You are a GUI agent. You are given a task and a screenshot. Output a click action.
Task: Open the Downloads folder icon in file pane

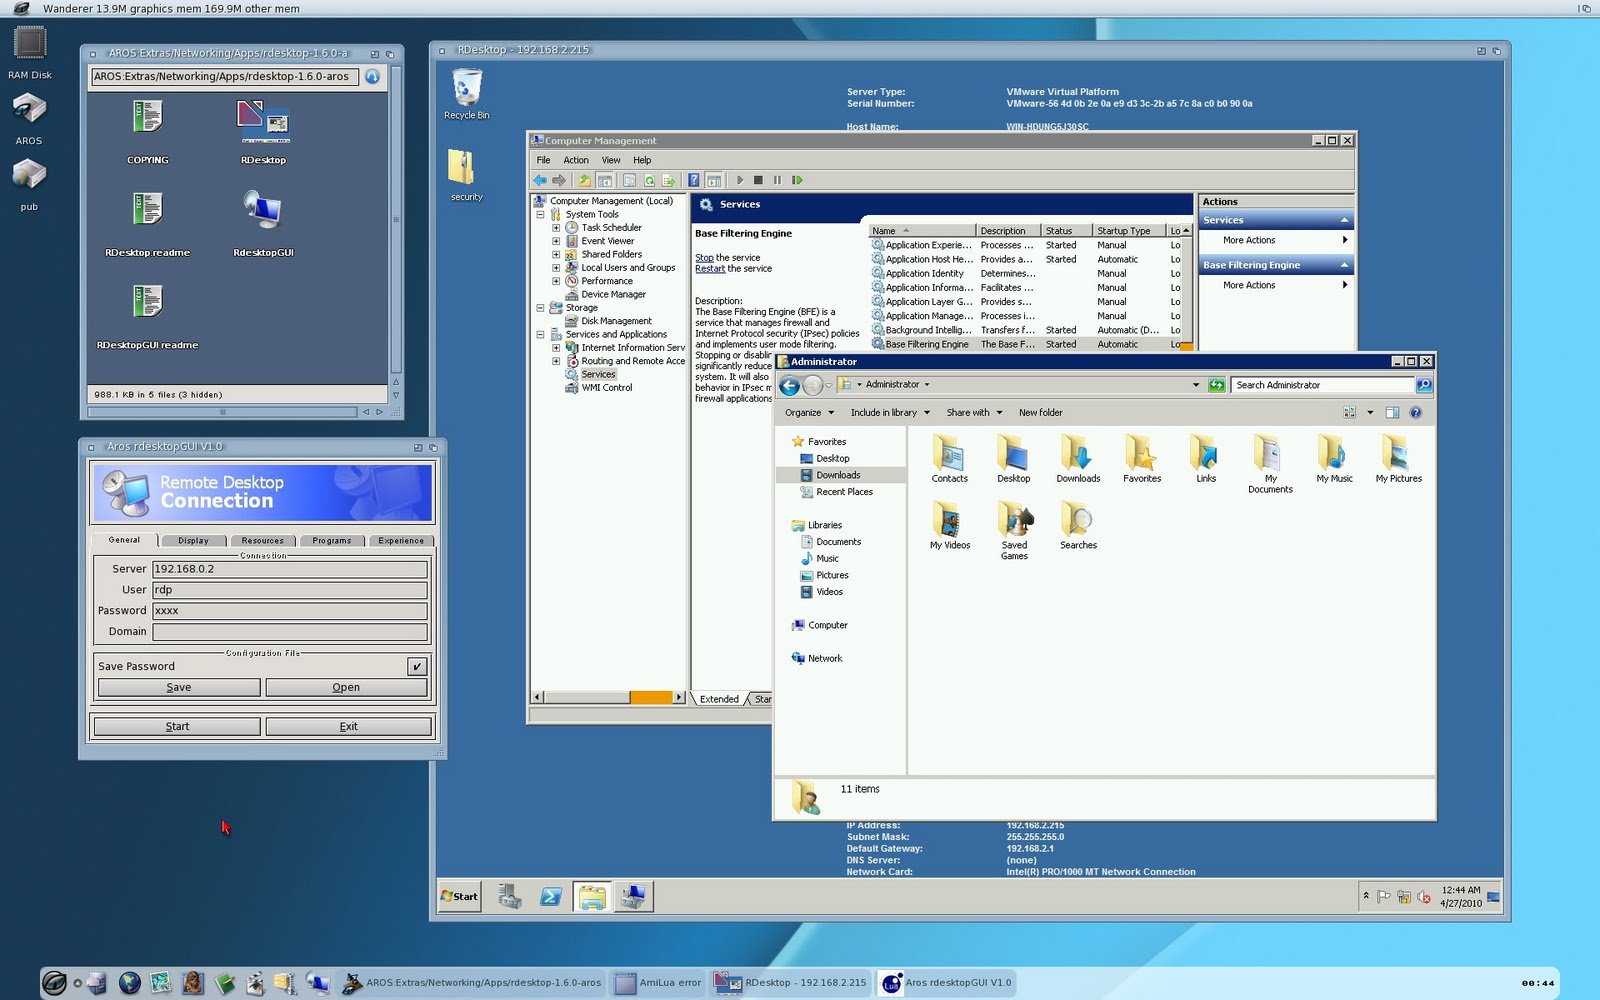point(1078,460)
